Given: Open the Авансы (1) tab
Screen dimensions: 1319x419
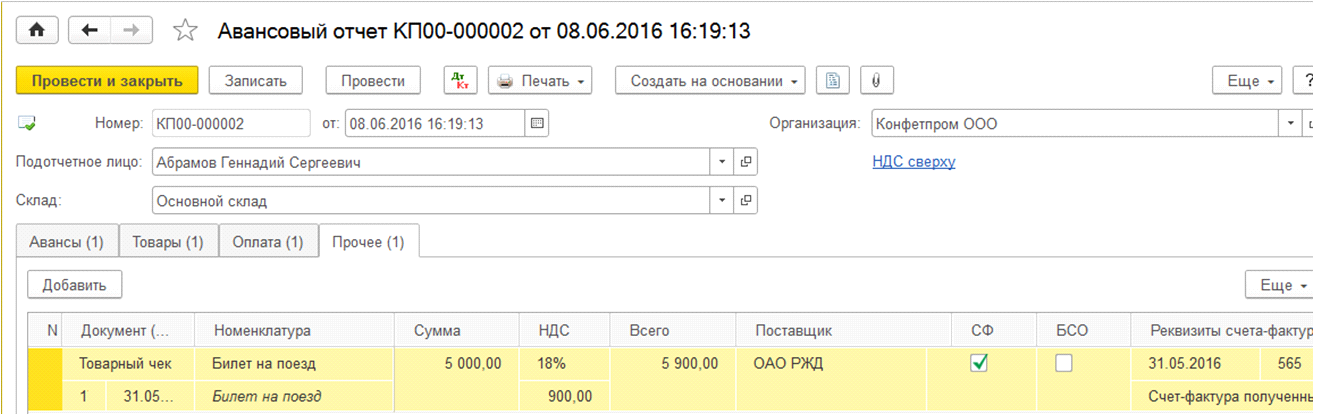Looking at the screenshot, I should (x=66, y=242).
